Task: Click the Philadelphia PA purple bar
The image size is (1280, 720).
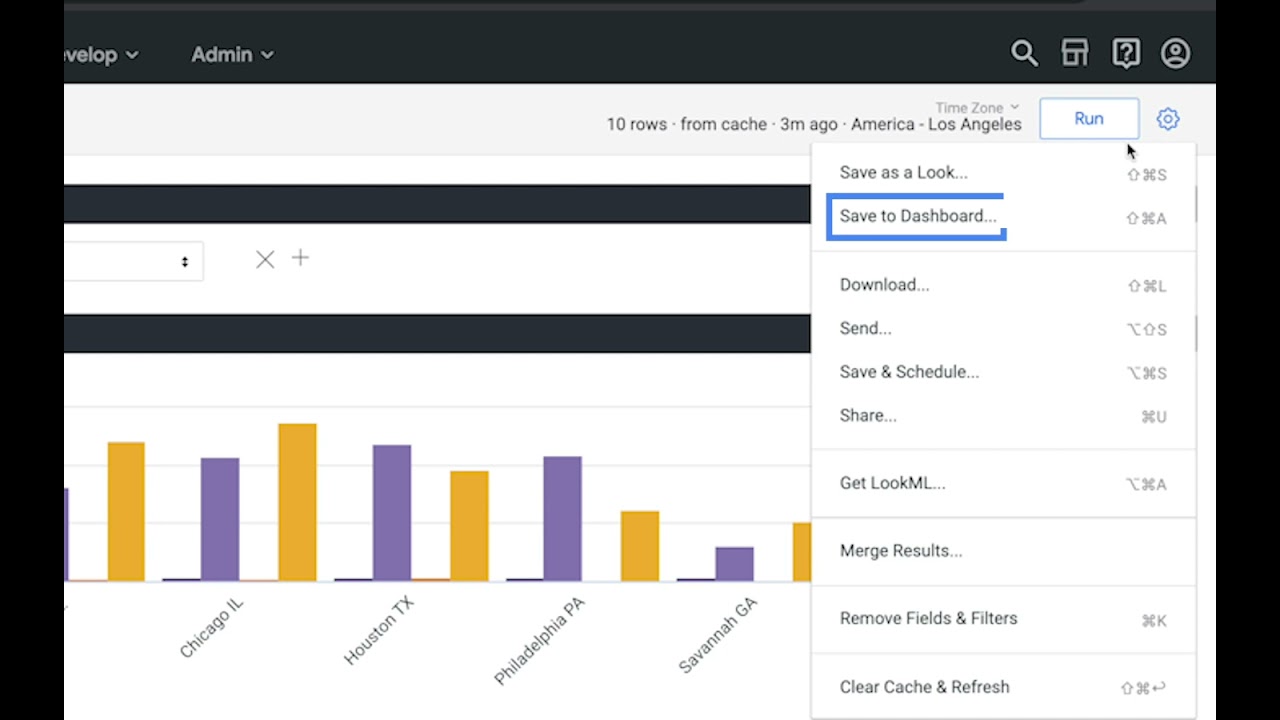Action: 563,519
